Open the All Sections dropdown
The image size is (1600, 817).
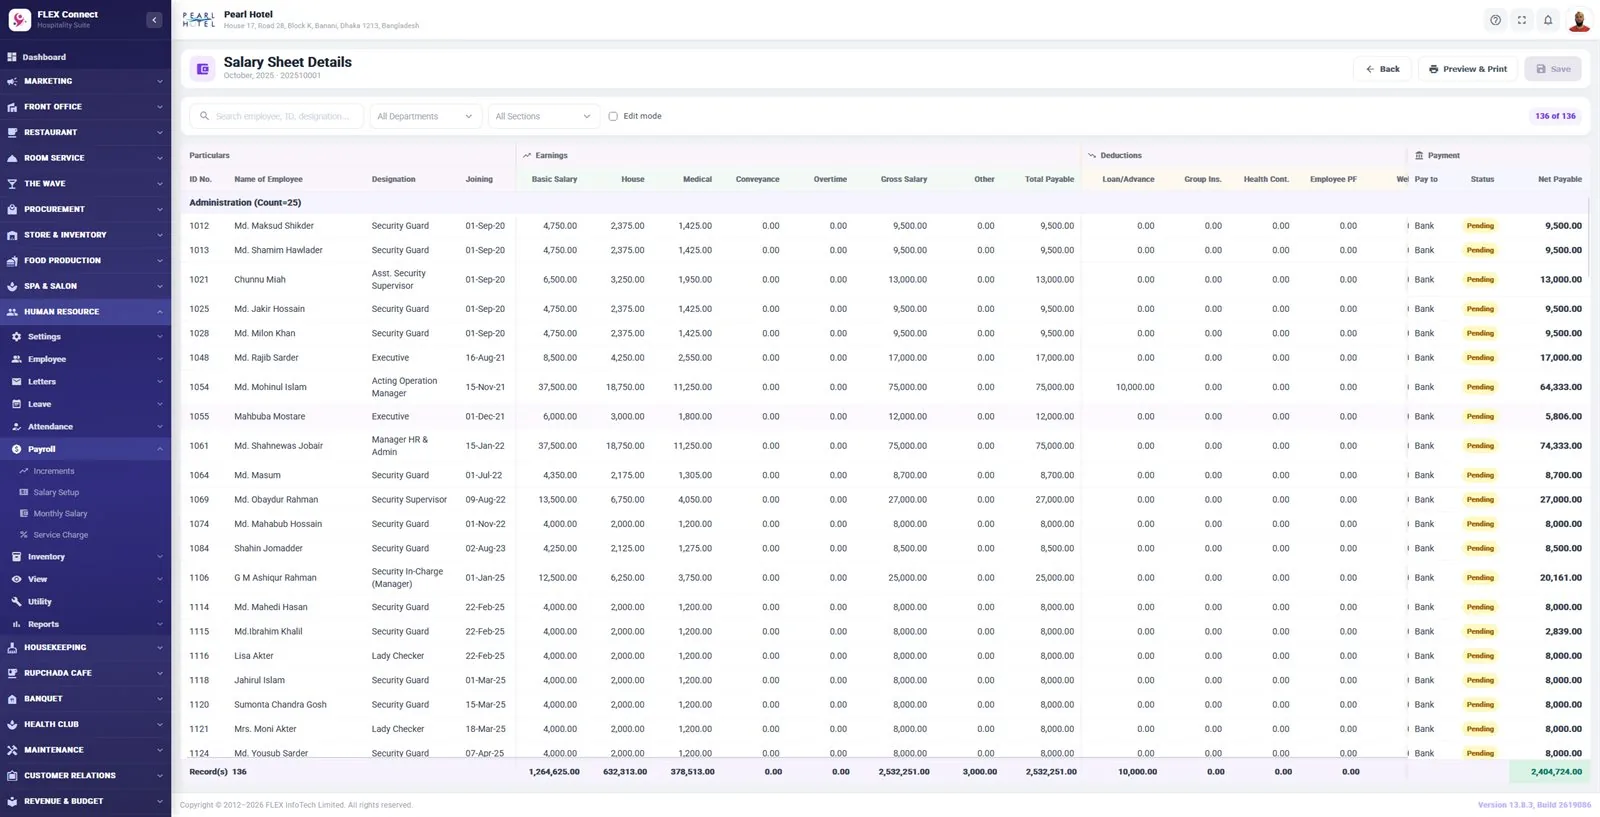tap(543, 116)
